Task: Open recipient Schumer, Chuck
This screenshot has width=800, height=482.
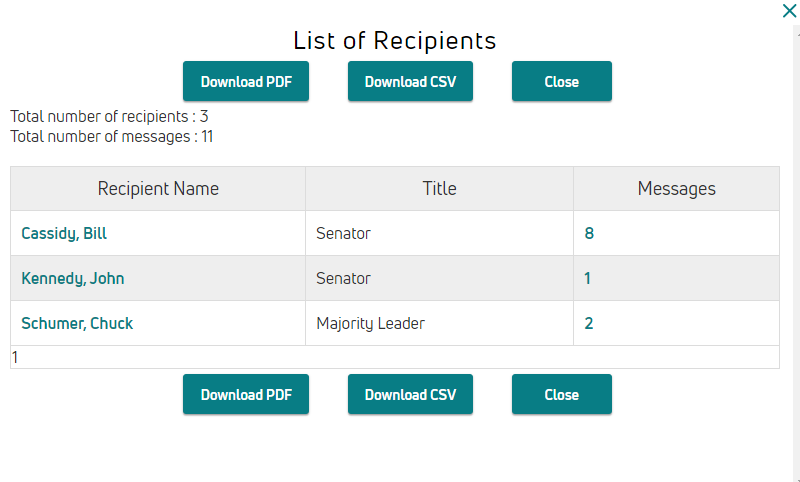Action: [77, 323]
